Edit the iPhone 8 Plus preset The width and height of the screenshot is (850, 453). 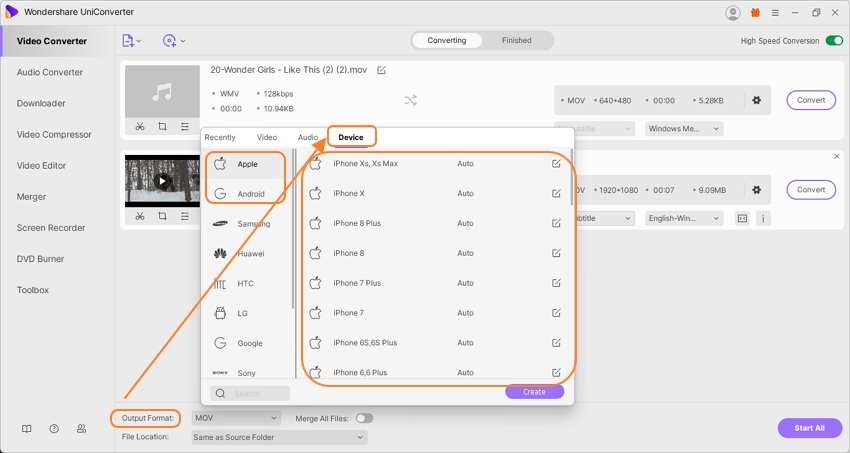point(556,223)
